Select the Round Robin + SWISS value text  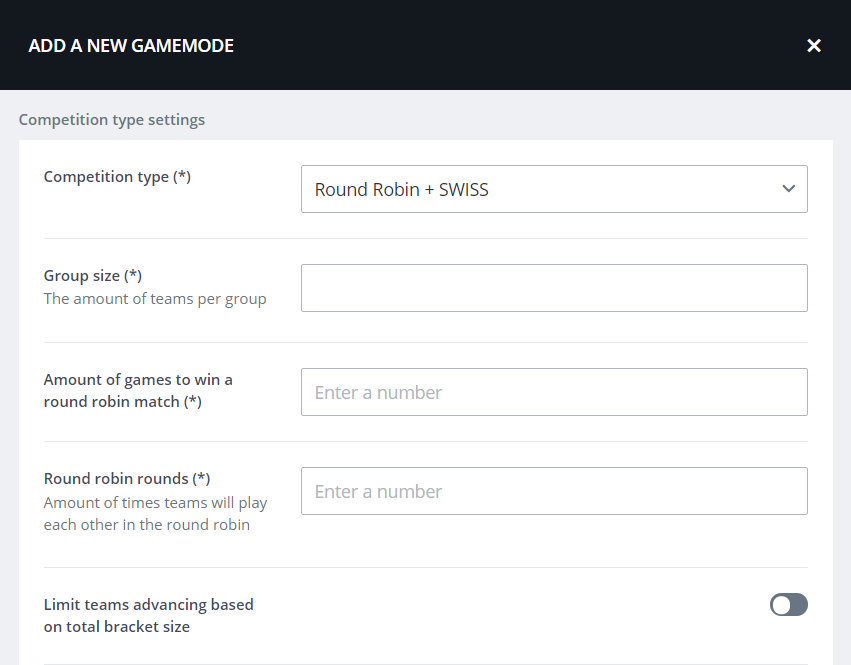[401, 189]
